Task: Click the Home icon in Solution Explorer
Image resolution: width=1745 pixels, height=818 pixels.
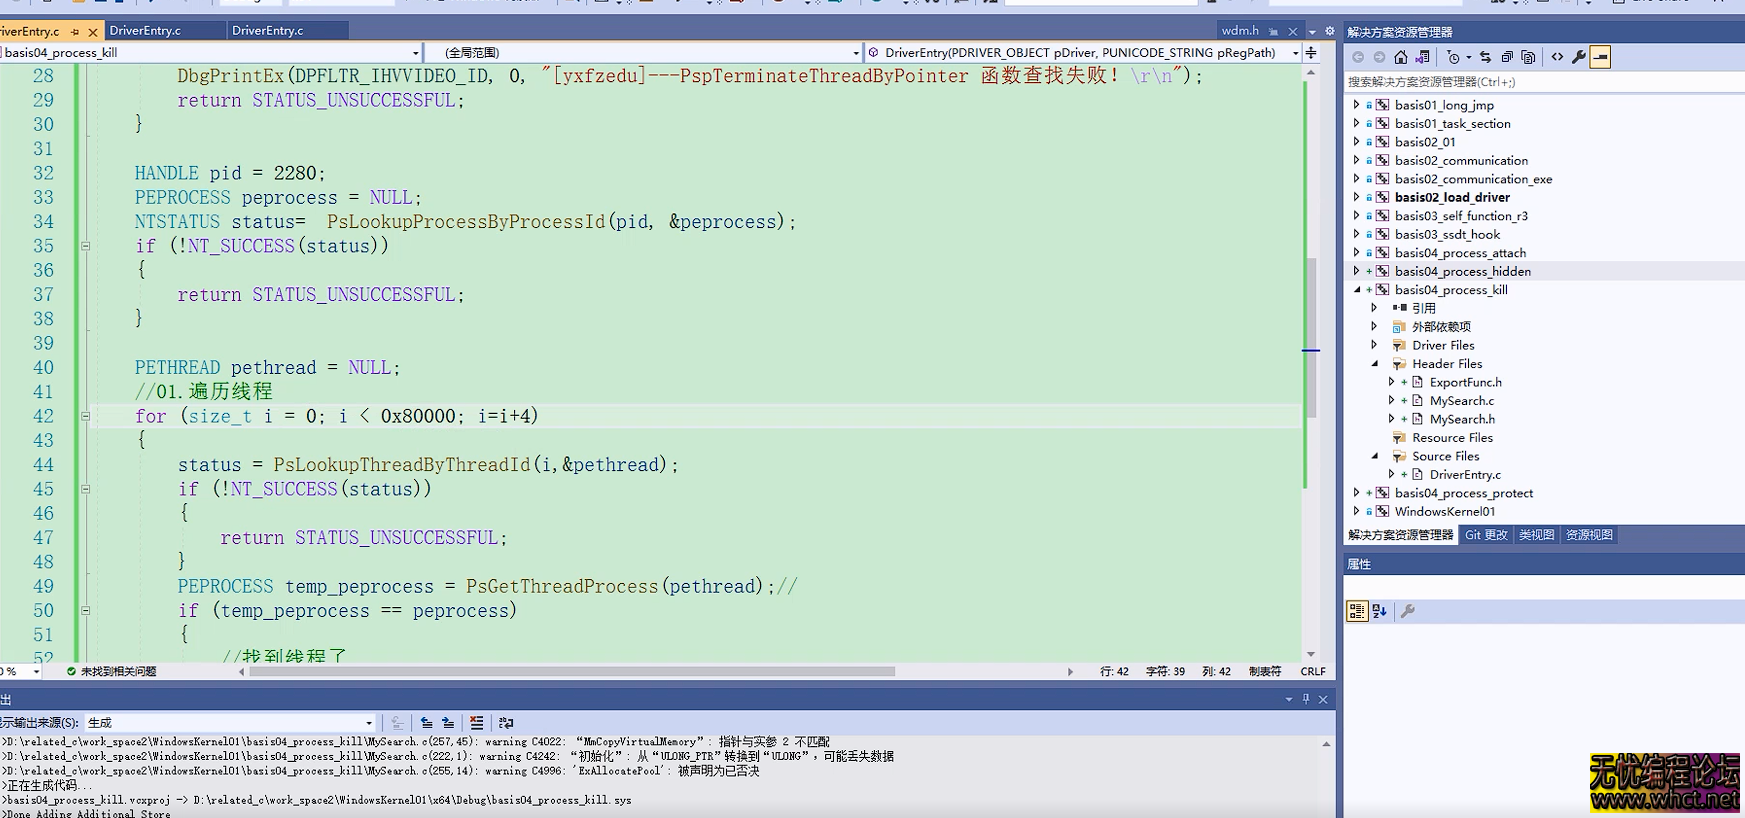Action: pos(1400,57)
